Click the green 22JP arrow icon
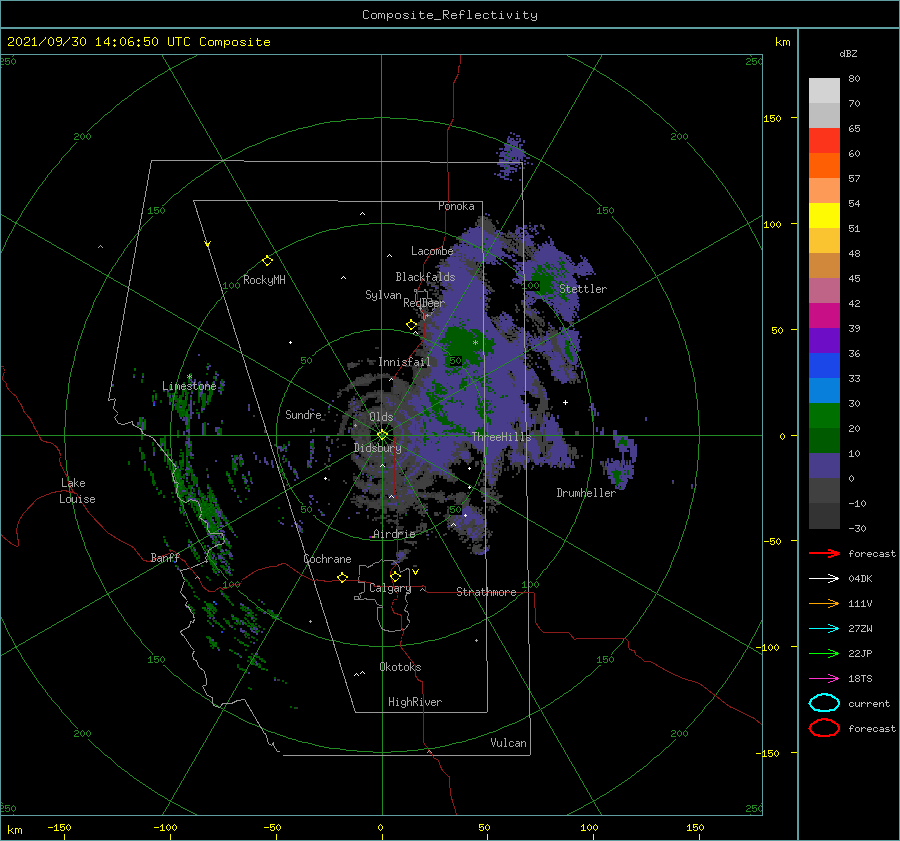Viewport: 900px width, 841px height. [x=824, y=653]
